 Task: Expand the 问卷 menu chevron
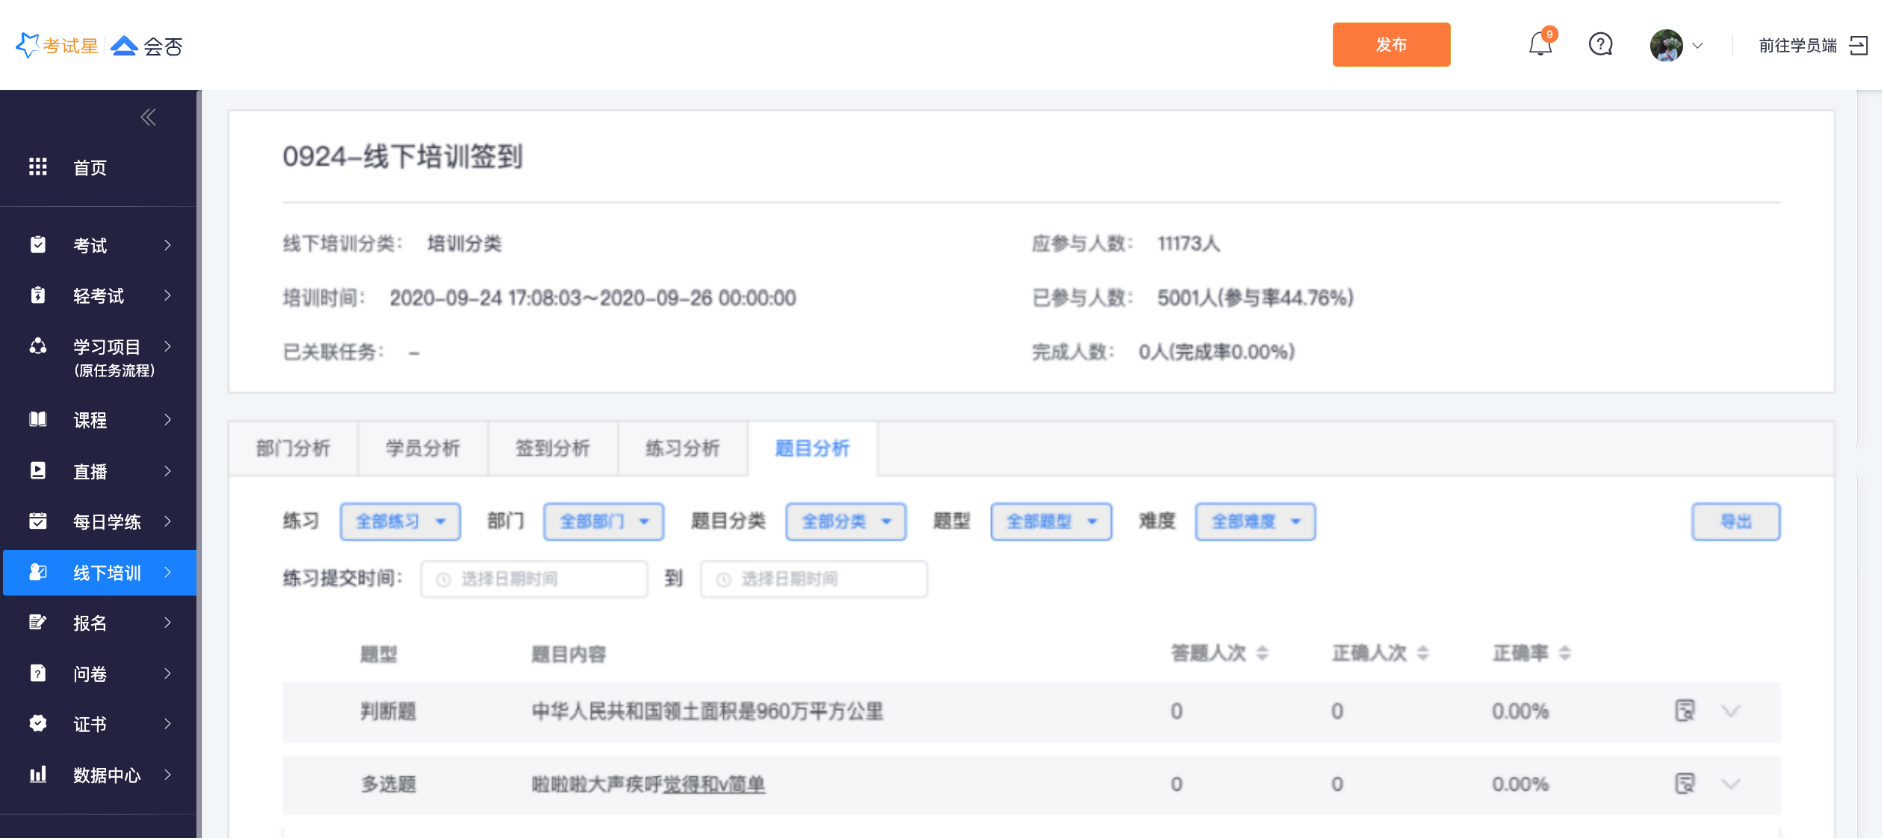coord(167,673)
